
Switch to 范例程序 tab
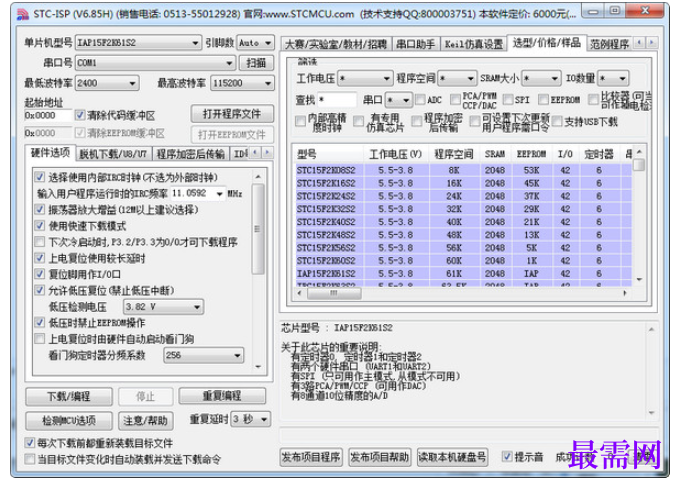point(609,44)
